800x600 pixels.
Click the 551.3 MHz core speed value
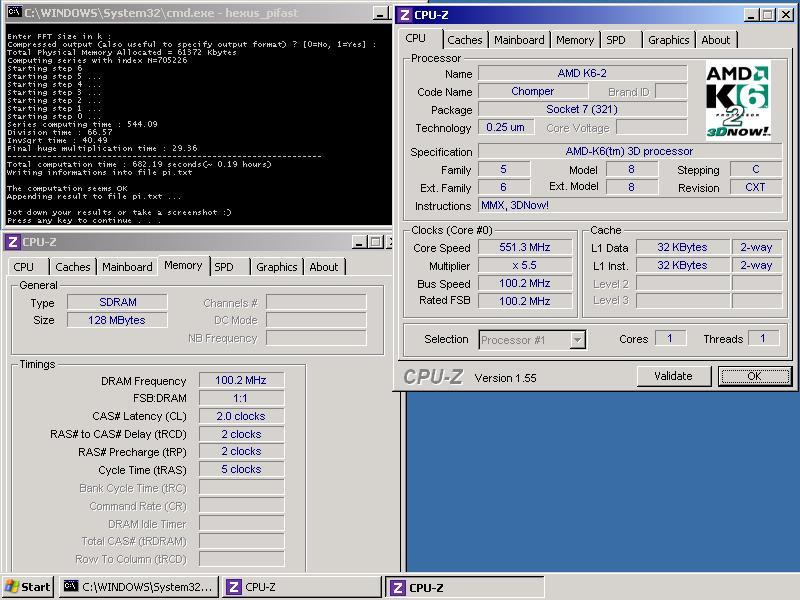[x=525, y=247]
